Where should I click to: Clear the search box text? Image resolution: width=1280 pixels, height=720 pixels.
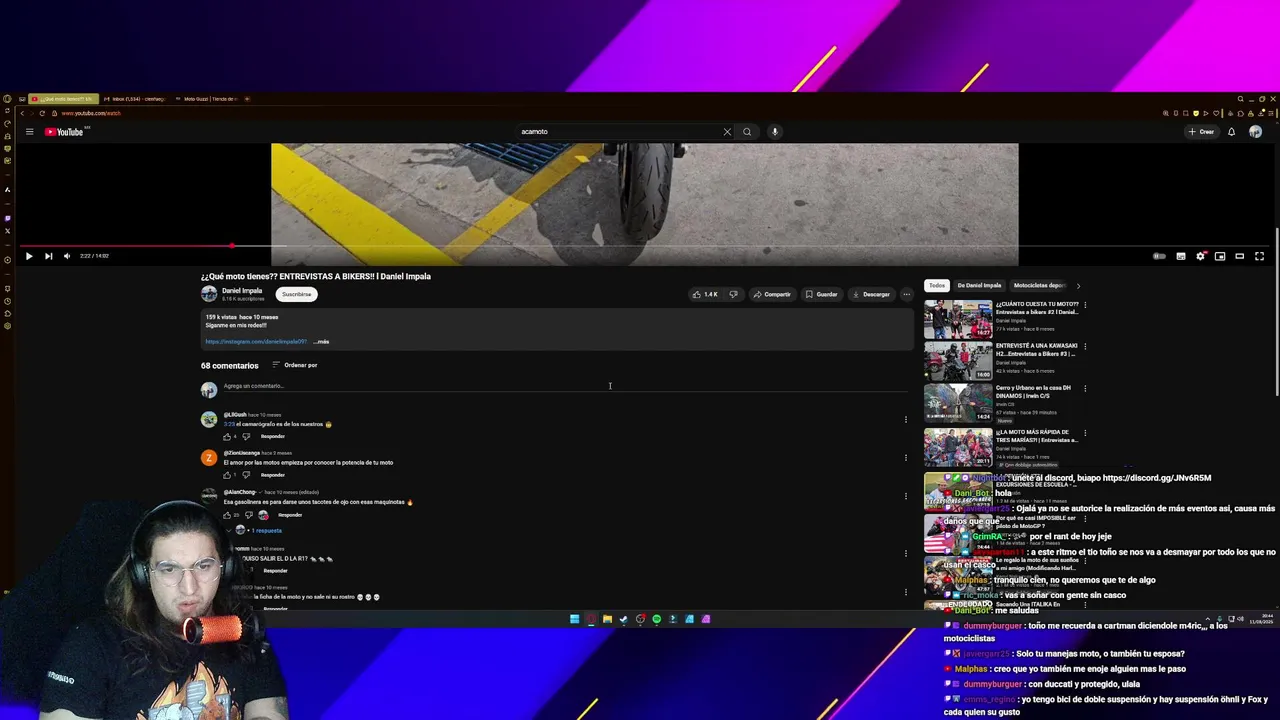coord(727,132)
